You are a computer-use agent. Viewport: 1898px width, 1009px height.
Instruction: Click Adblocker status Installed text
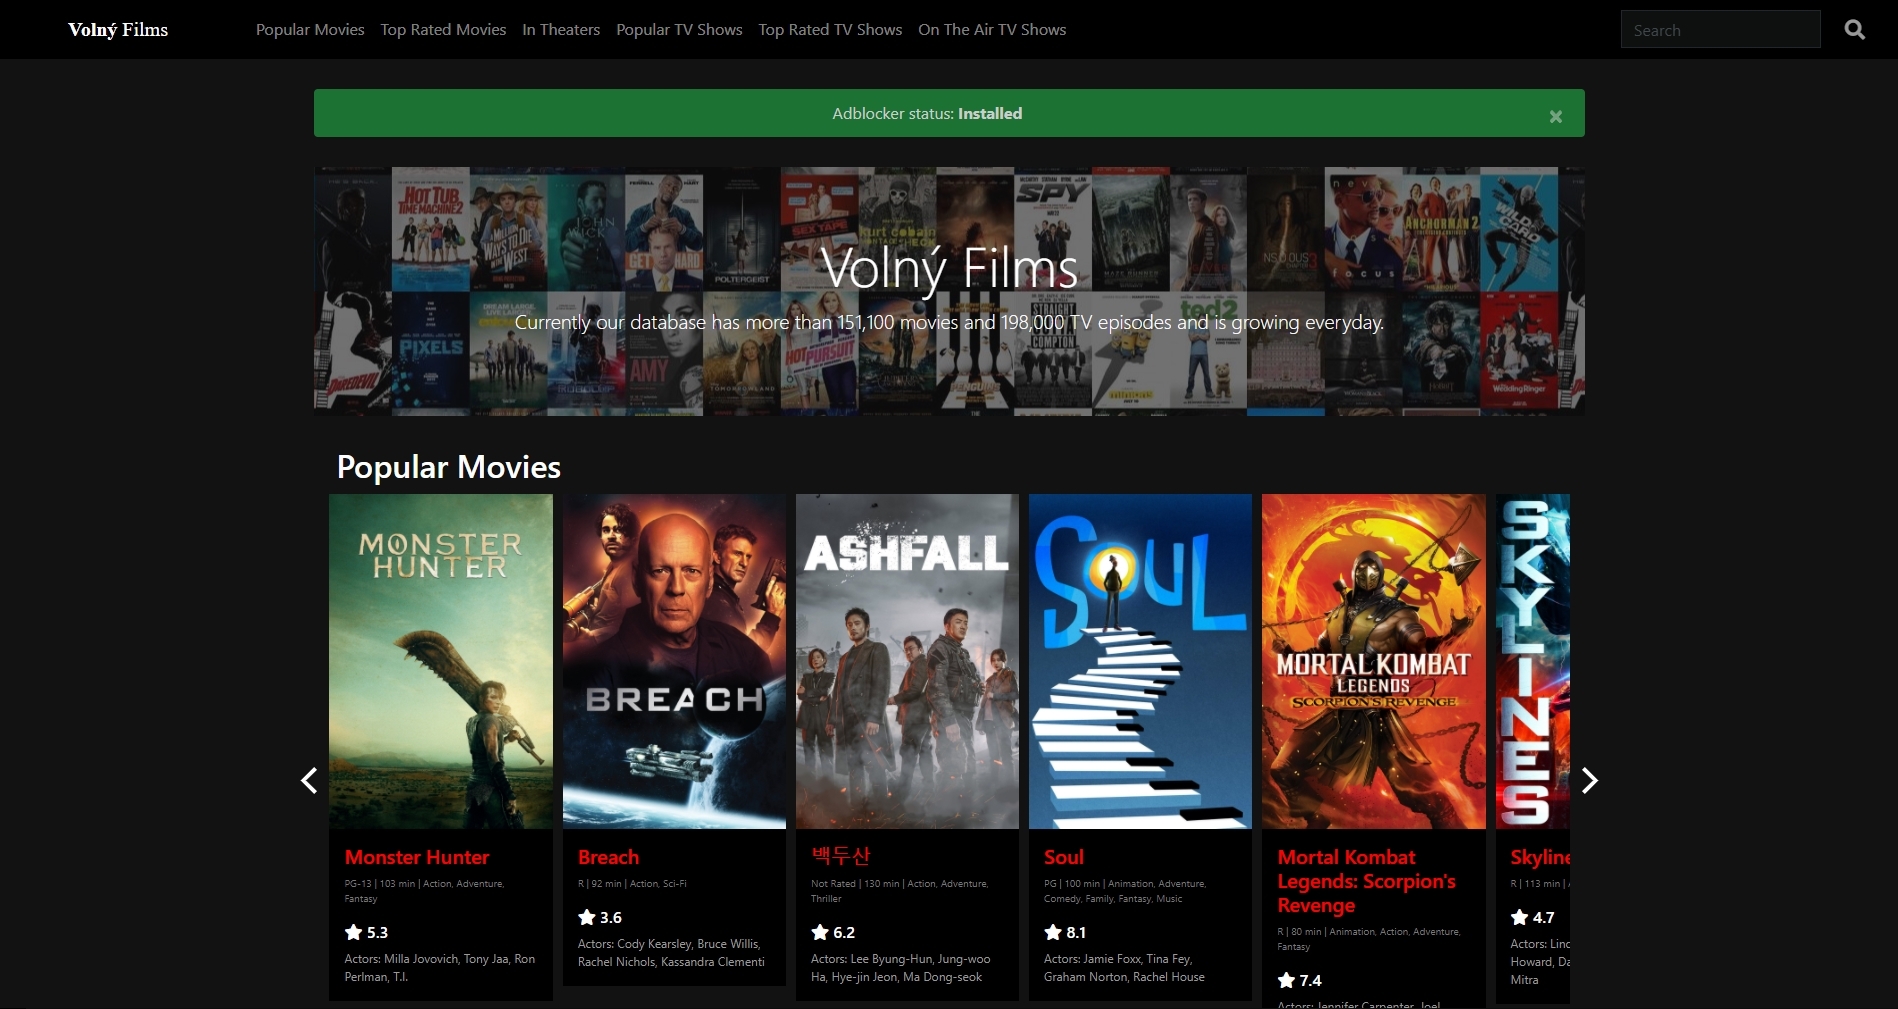click(x=927, y=113)
